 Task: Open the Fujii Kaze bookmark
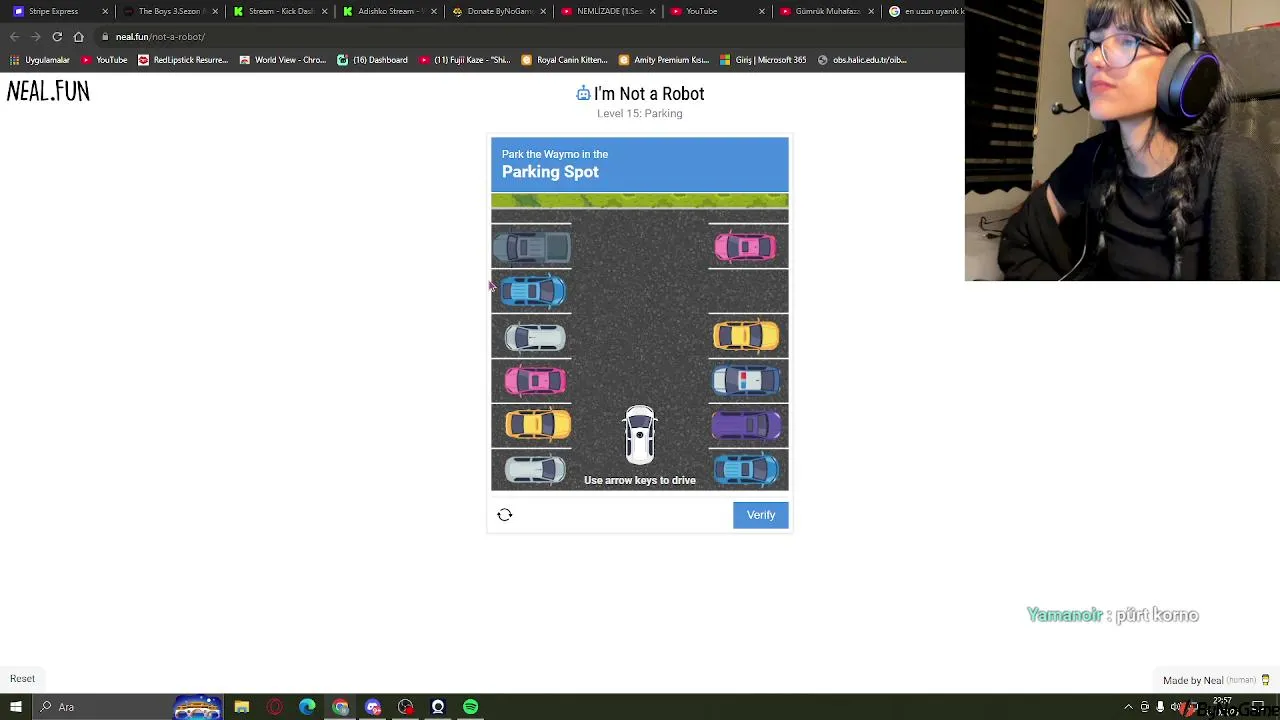point(465,60)
